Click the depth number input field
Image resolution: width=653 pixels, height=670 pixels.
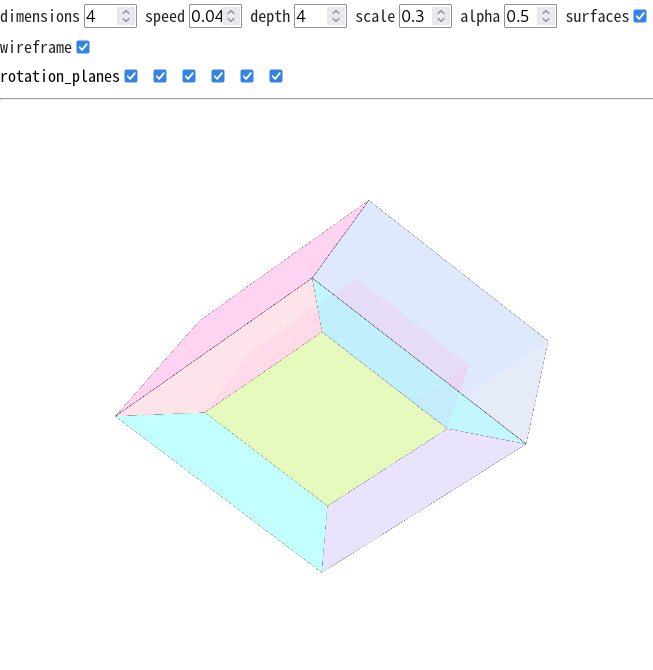pos(310,16)
